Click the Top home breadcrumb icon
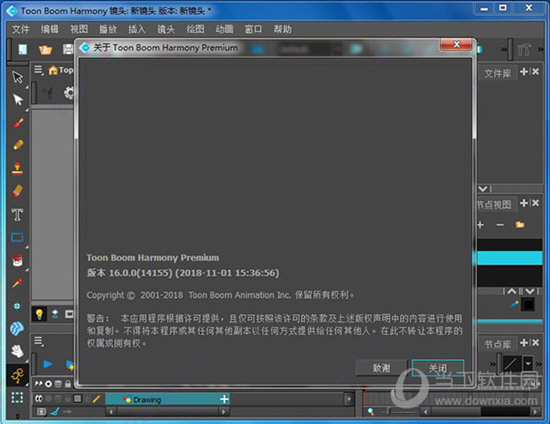The height and width of the screenshot is (424, 550). click(53, 70)
